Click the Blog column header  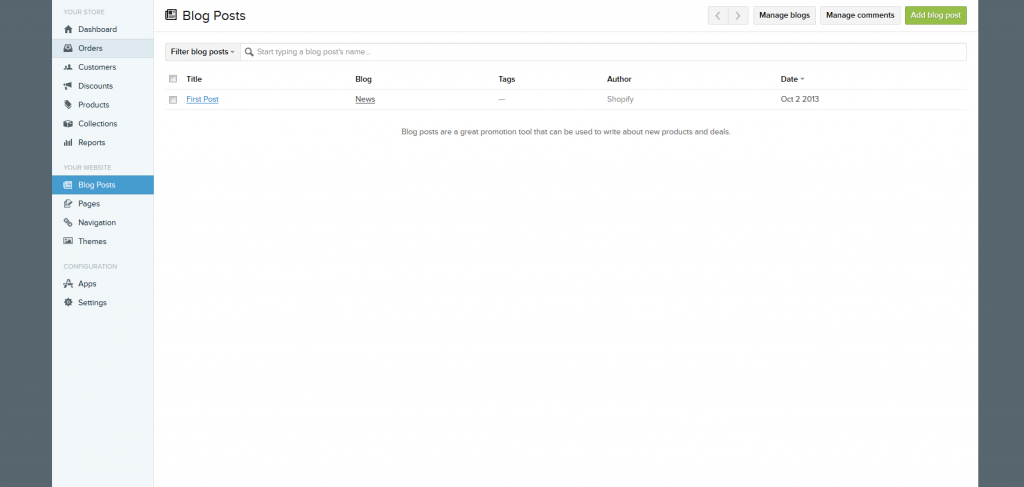pos(363,79)
